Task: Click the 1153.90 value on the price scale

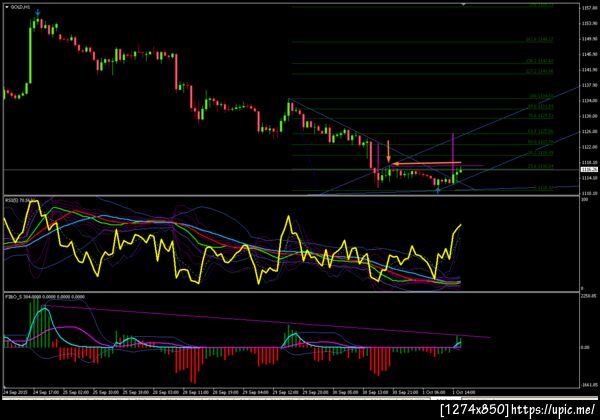Action: 589,23
